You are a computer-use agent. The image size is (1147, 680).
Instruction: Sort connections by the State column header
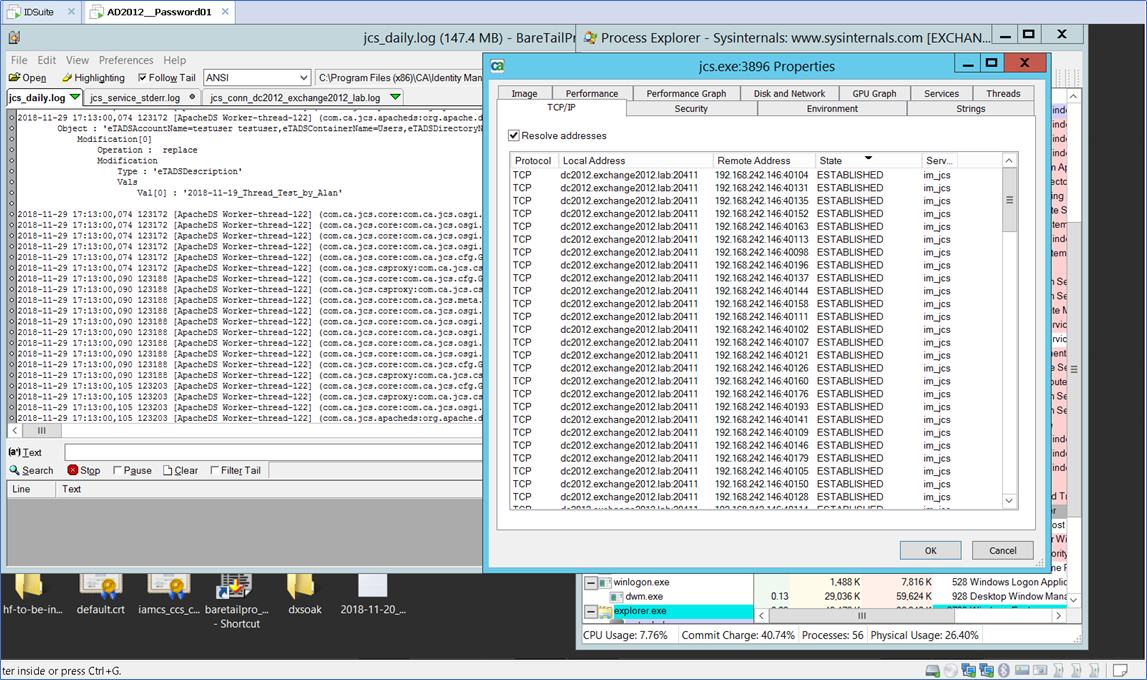868,160
